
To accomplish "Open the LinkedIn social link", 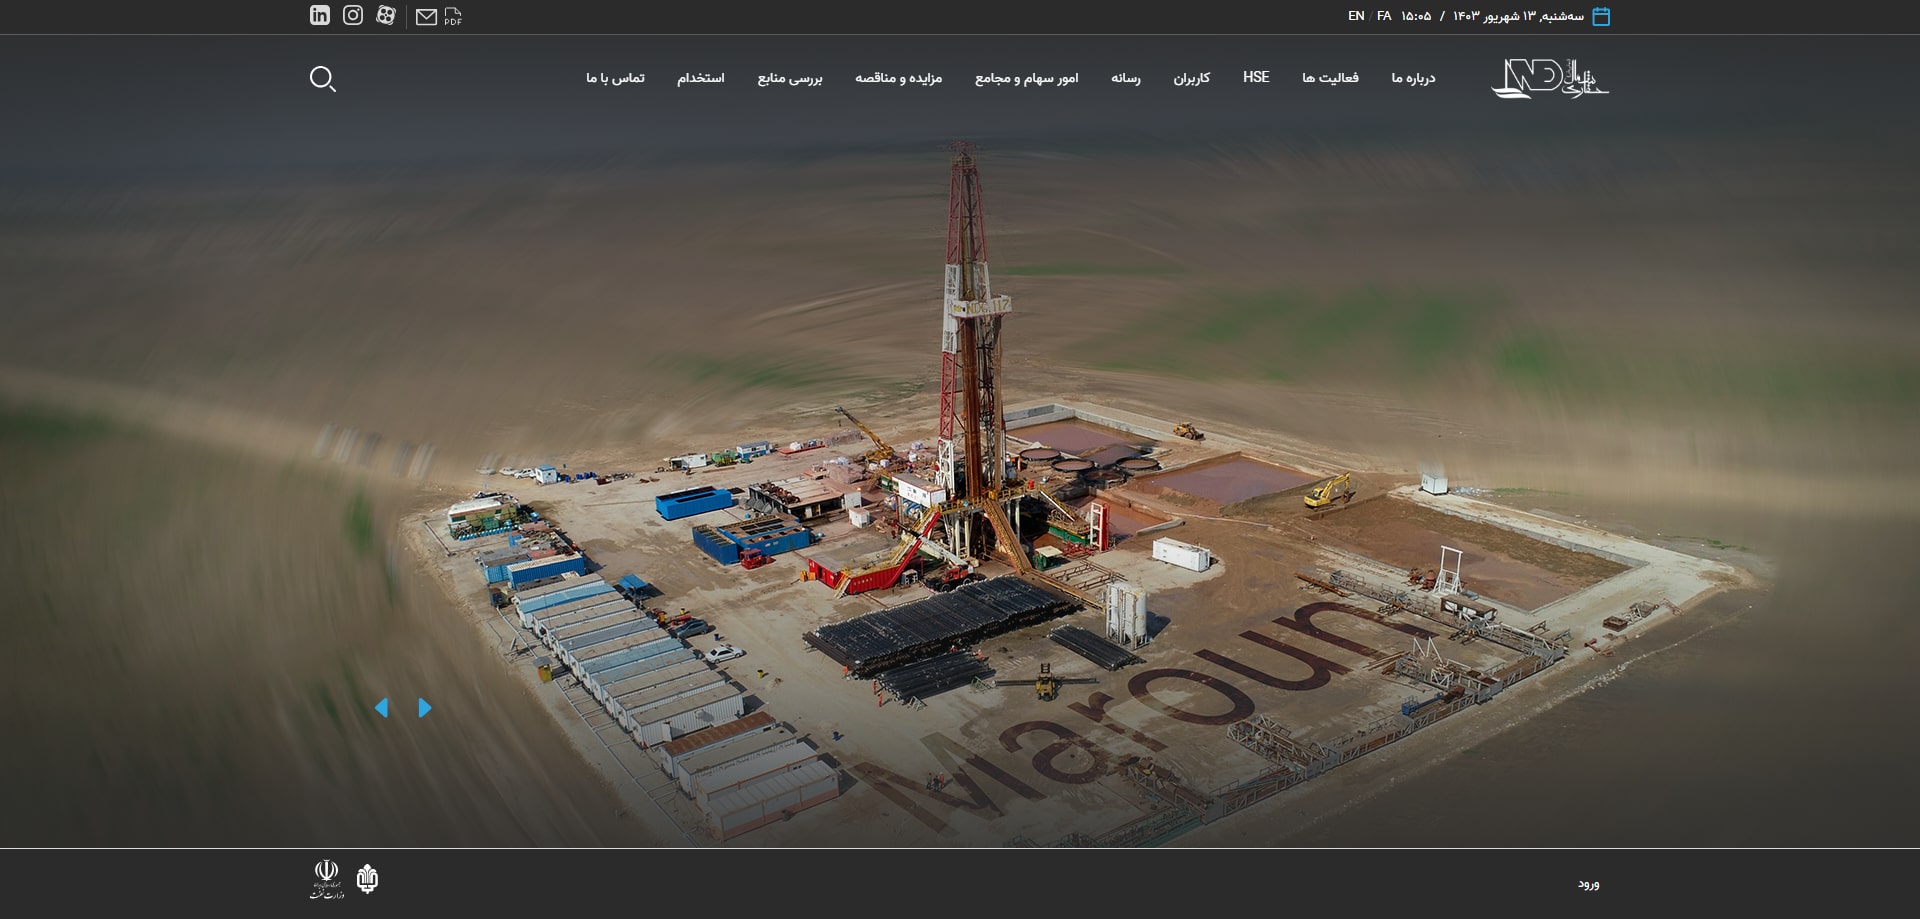I will [319, 15].
